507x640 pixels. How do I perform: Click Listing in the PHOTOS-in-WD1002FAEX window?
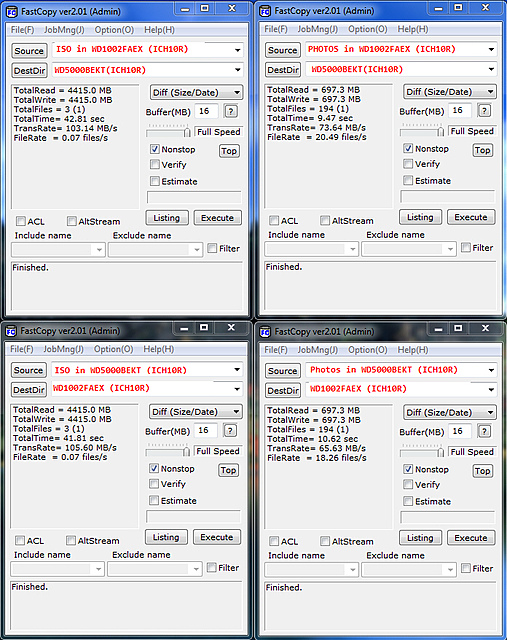[x=420, y=217]
